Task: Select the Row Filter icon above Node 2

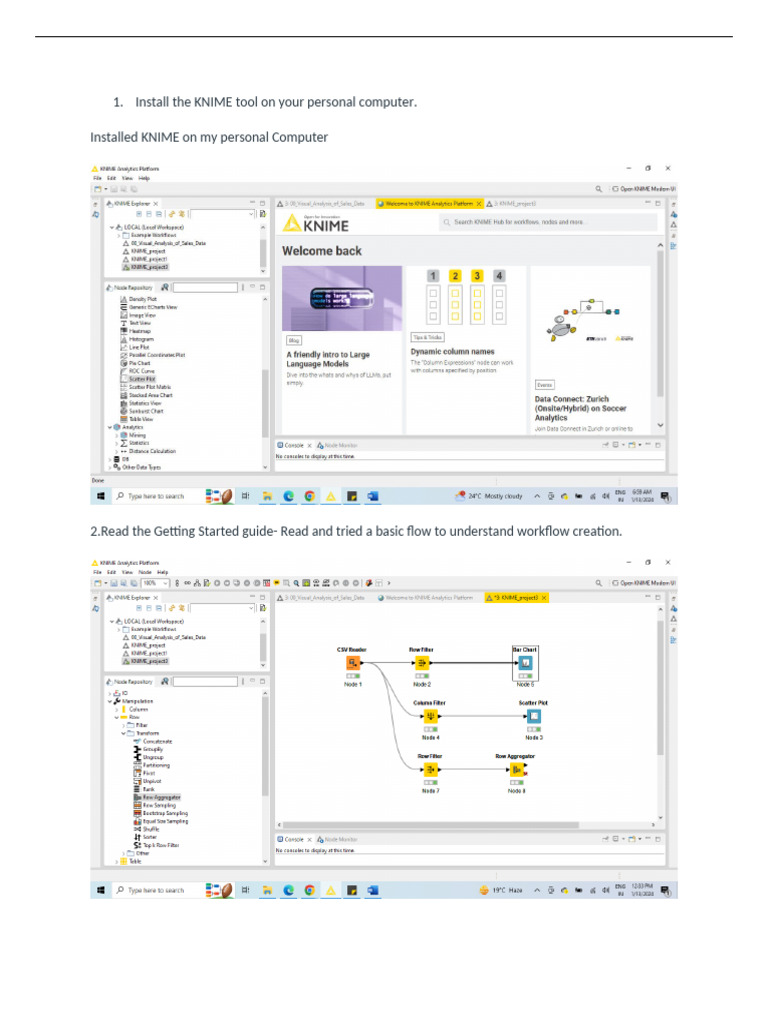Action: tap(422, 663)
